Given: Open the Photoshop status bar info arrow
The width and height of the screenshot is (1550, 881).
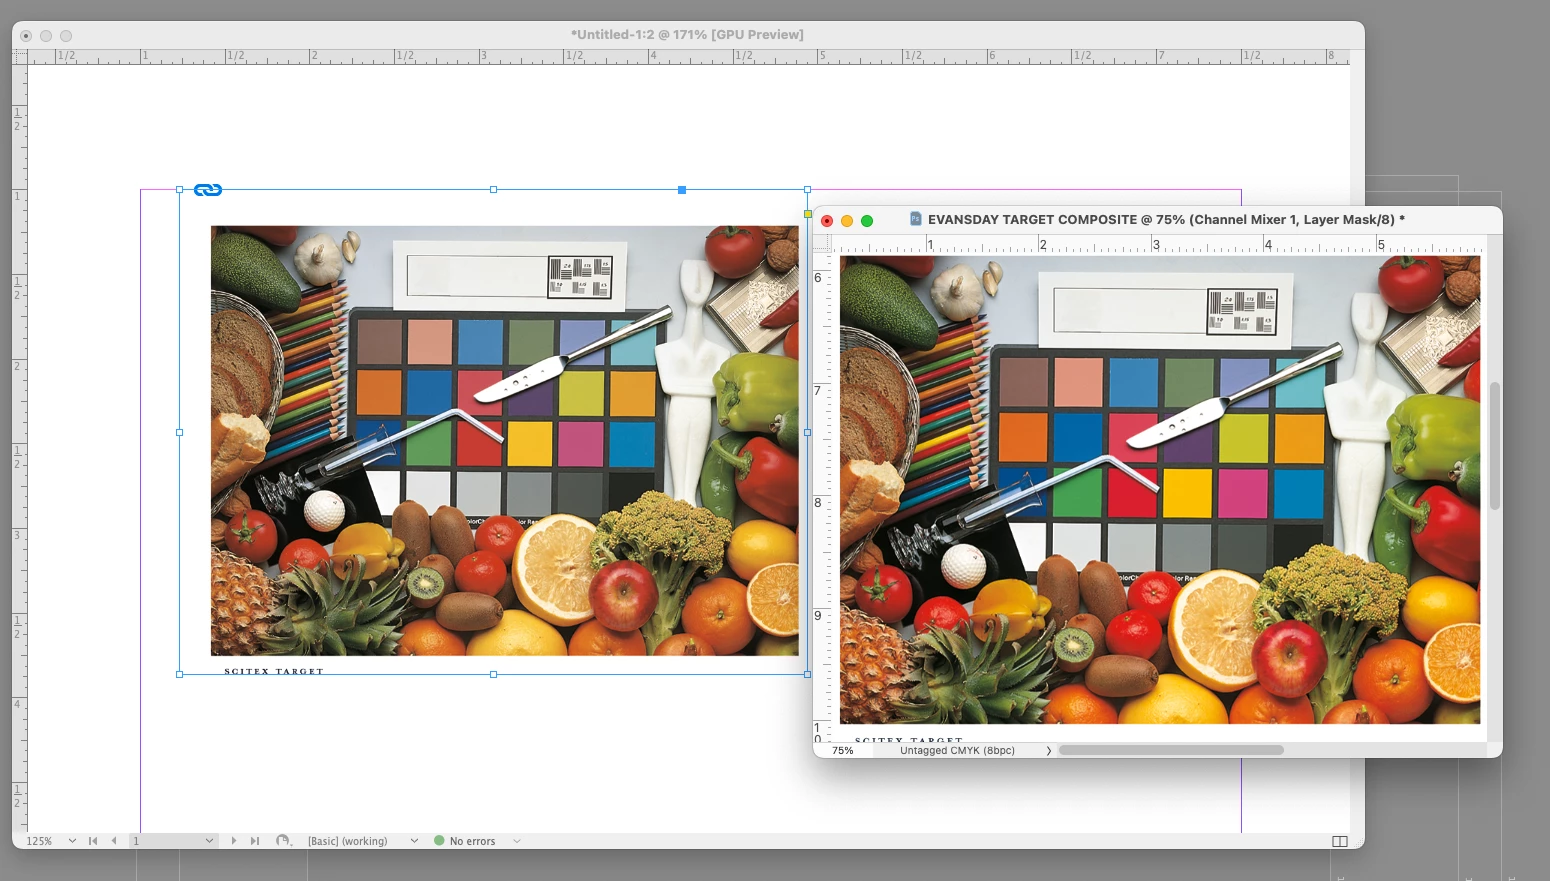Looking at the screenshot, I should pos(1048,750).
